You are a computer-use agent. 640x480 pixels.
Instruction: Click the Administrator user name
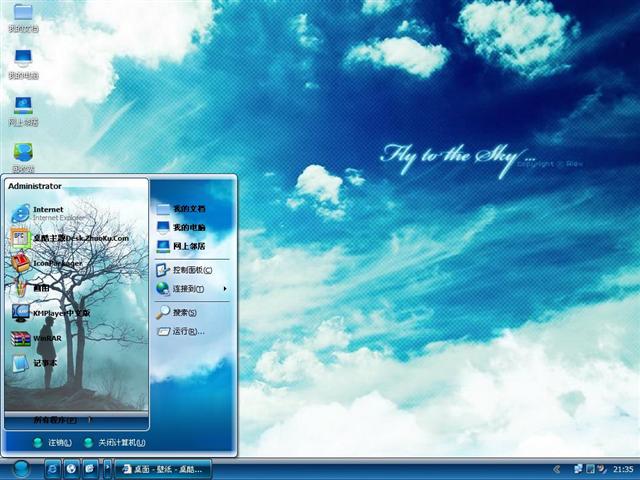click(x=35, y=186)
